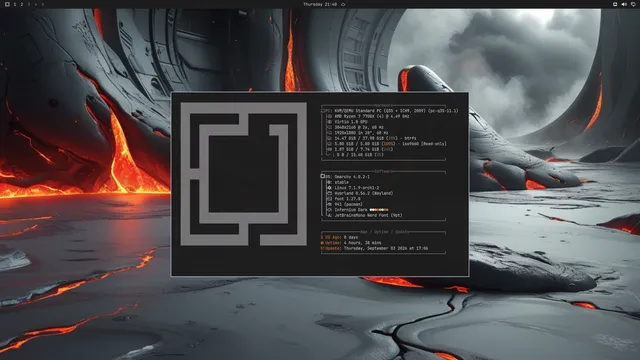The height and width of the screenshot is (360, 640).
Task: Click the rightmost system tray icon
Action: point(633,4)
